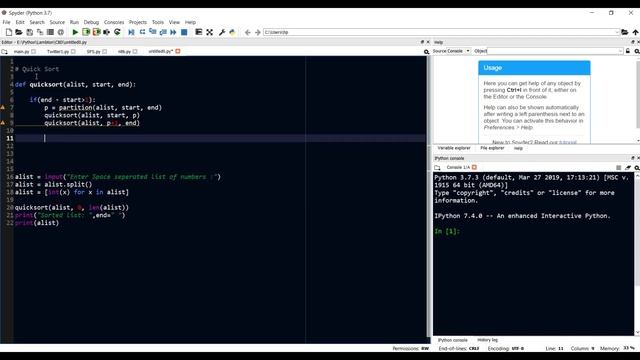
Task: Run selection or current line
Action: coord(107,32)
